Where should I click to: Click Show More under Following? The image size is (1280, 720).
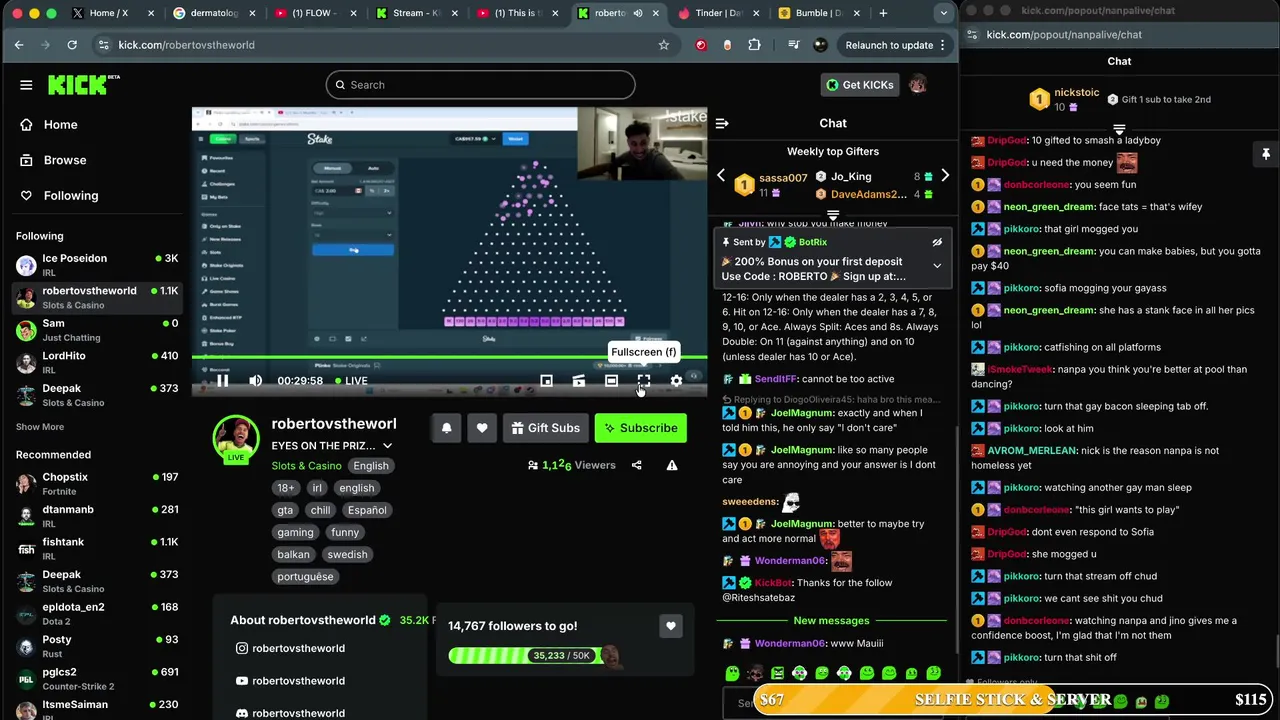40,427
